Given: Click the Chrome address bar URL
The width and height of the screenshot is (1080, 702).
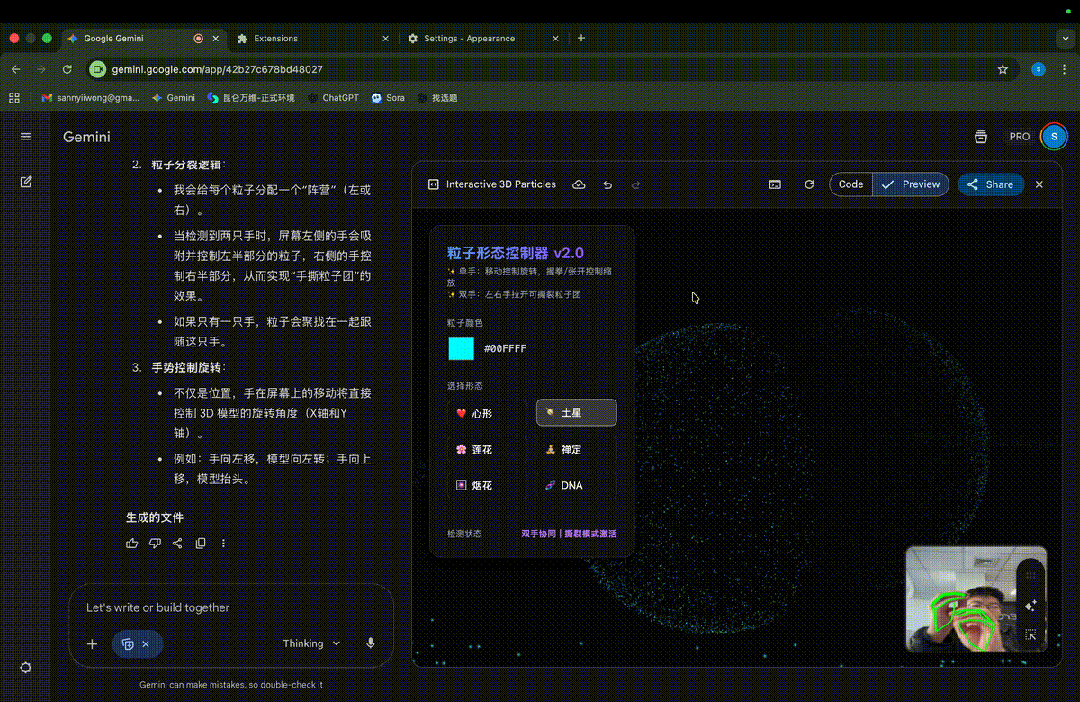Looking at the screenshot, I should coord(217,70).
